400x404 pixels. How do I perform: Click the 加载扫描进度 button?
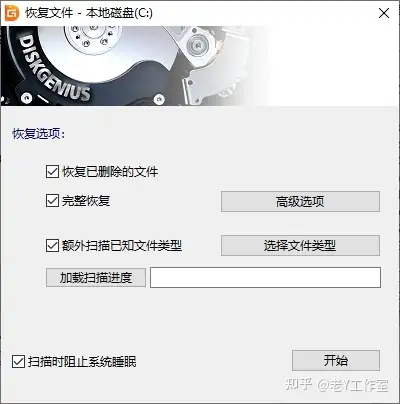click(96, 277)
